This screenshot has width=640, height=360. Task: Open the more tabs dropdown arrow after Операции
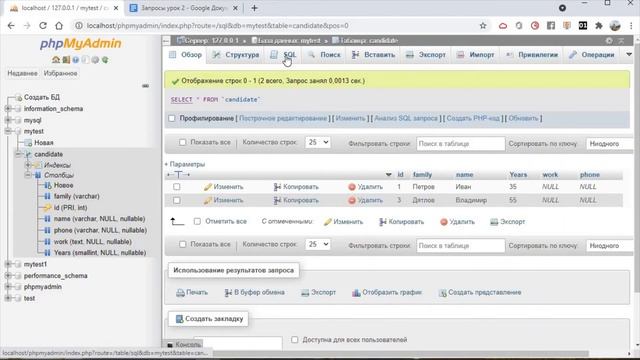point(629,55)
